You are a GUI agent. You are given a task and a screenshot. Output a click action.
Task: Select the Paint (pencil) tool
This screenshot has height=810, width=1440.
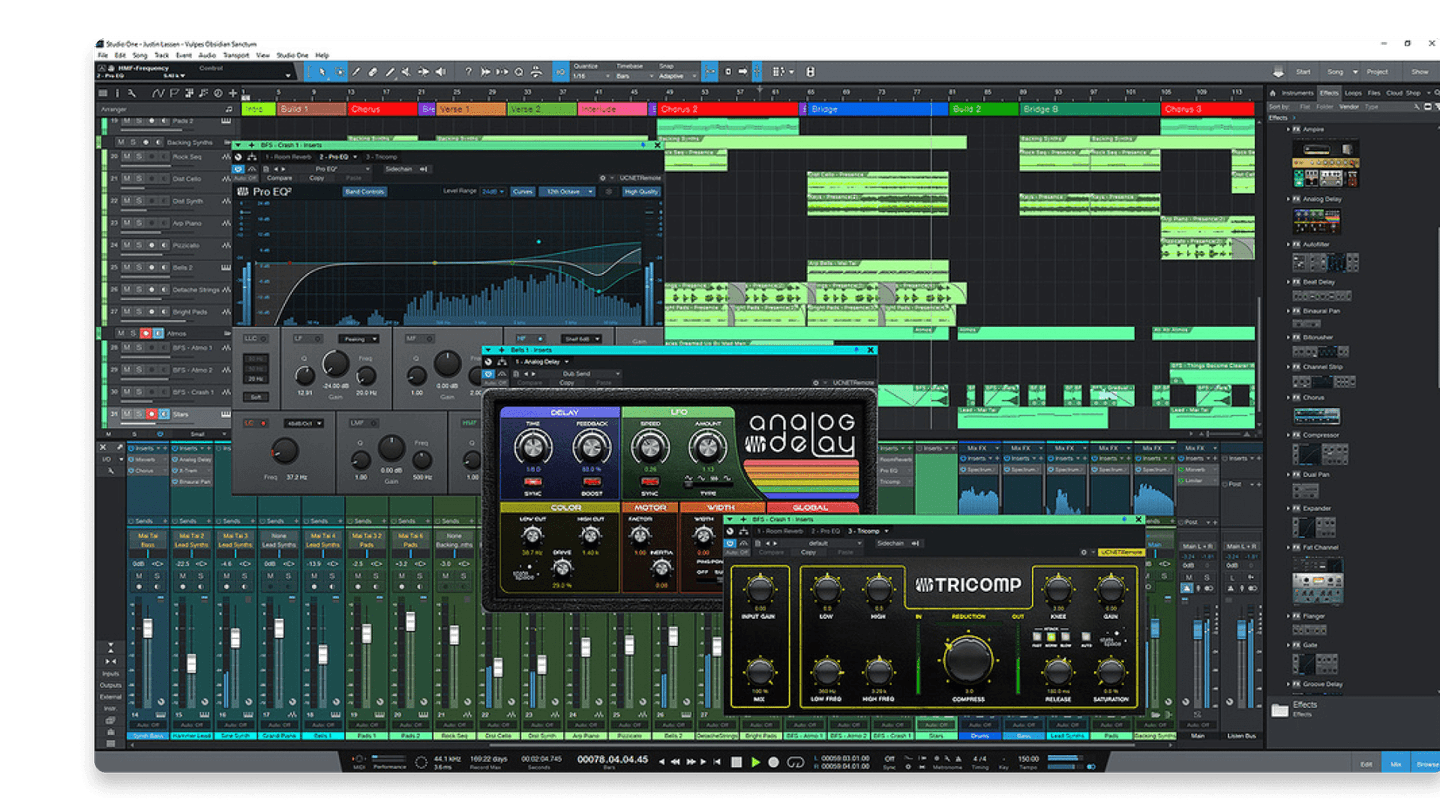click(390, 72)
